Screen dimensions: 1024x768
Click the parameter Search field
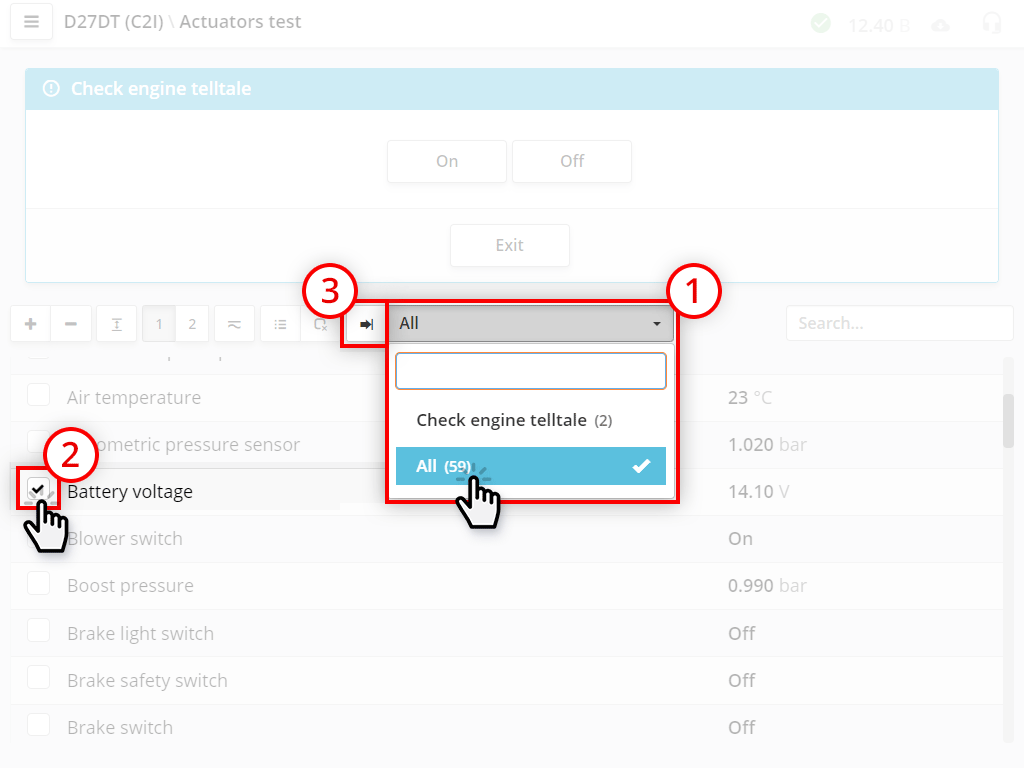click(x=899, y=324)
